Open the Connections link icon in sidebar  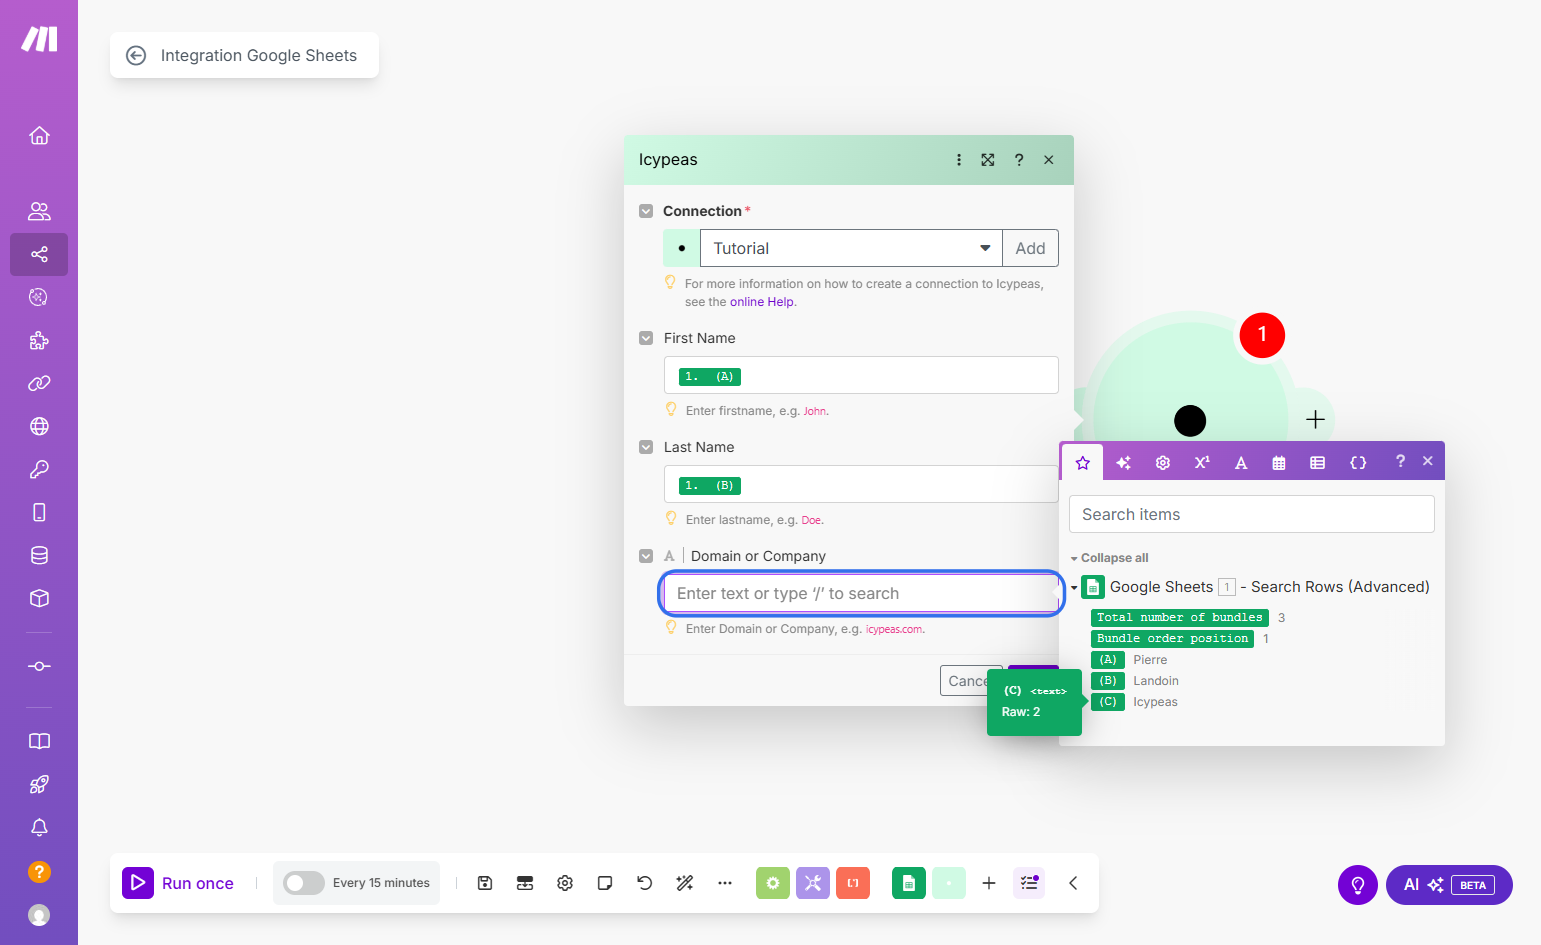39,383
